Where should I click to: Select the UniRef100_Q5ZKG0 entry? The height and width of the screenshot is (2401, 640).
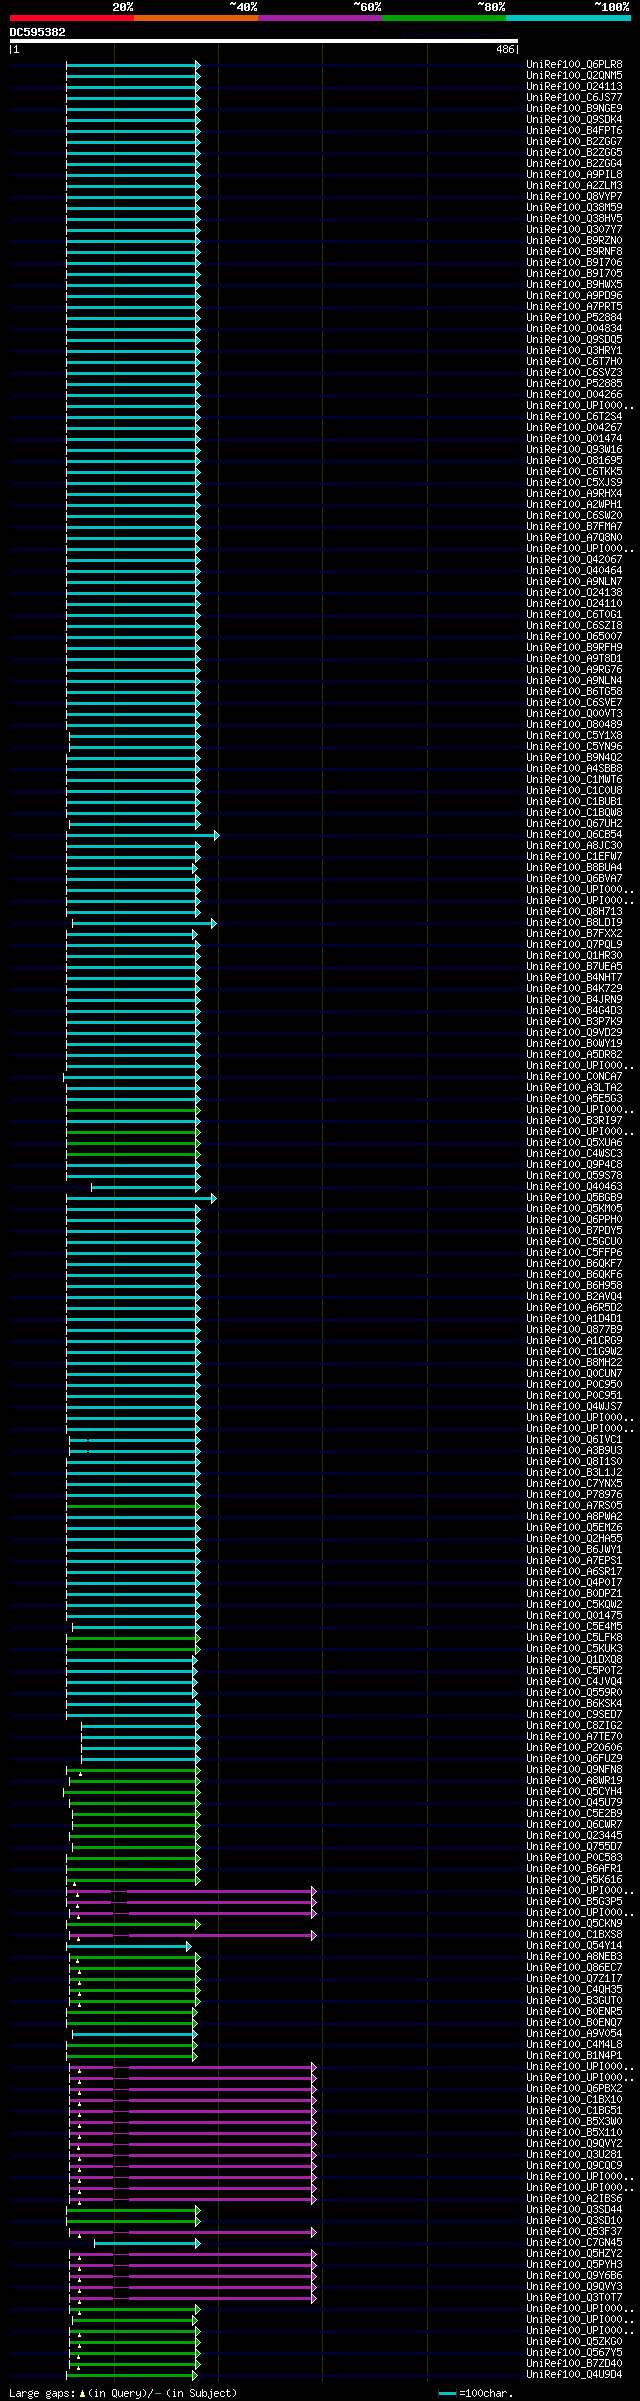point(574,2342)
